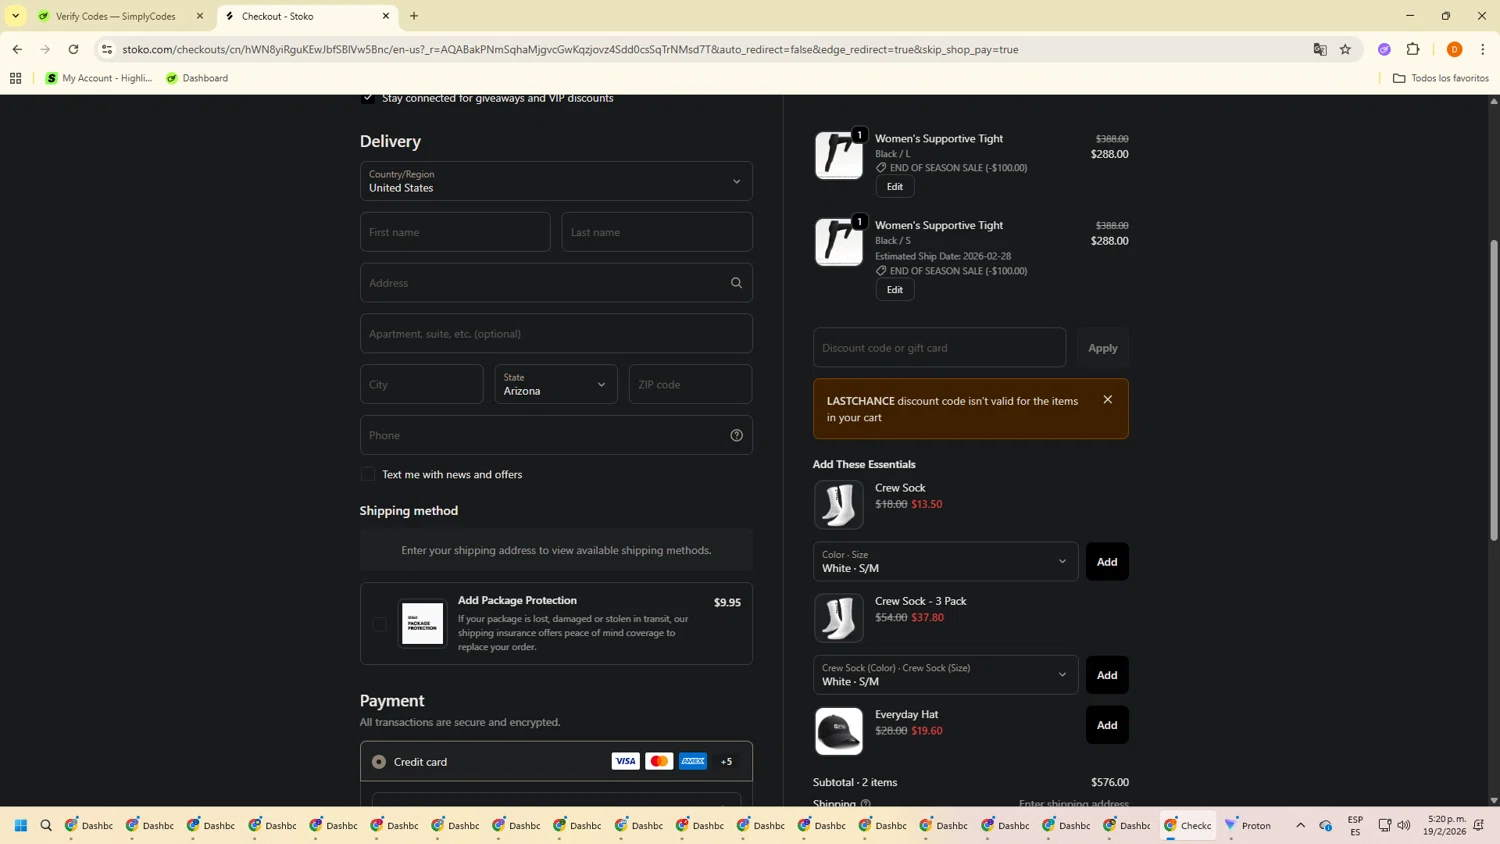Close the Verify Codes tab
Screen dimensions: 1500x844
[x=200, y=16]
